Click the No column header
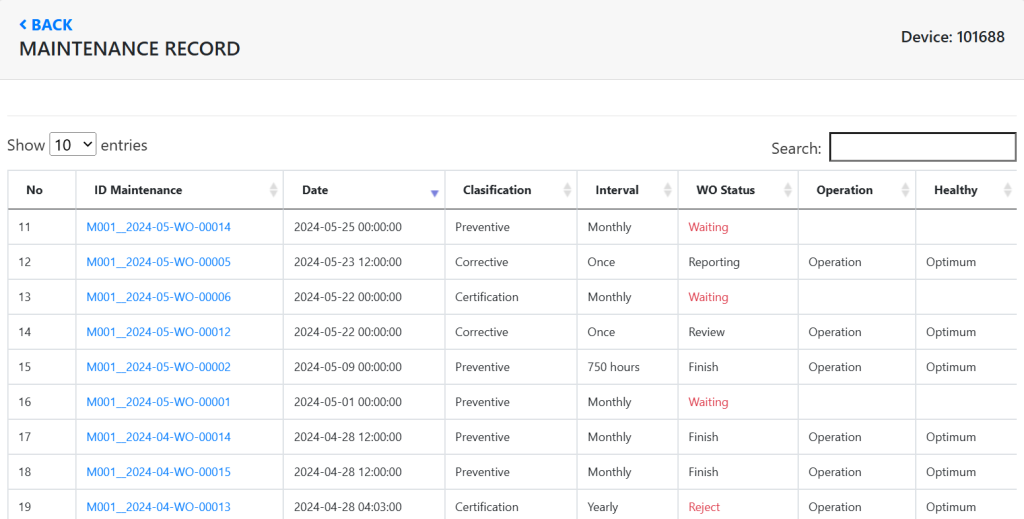 point(35,190)
